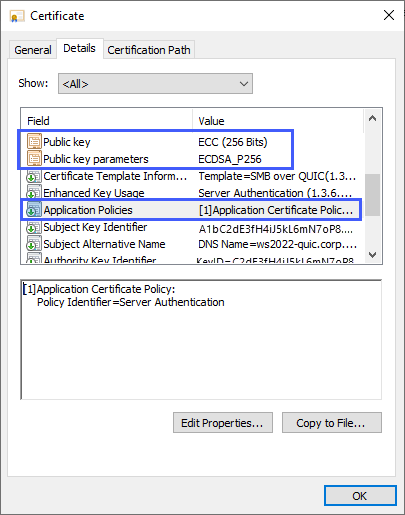Click the ECDSA_P256 value
The width and height of the screenshot is (405, 515).
point(230,159)
